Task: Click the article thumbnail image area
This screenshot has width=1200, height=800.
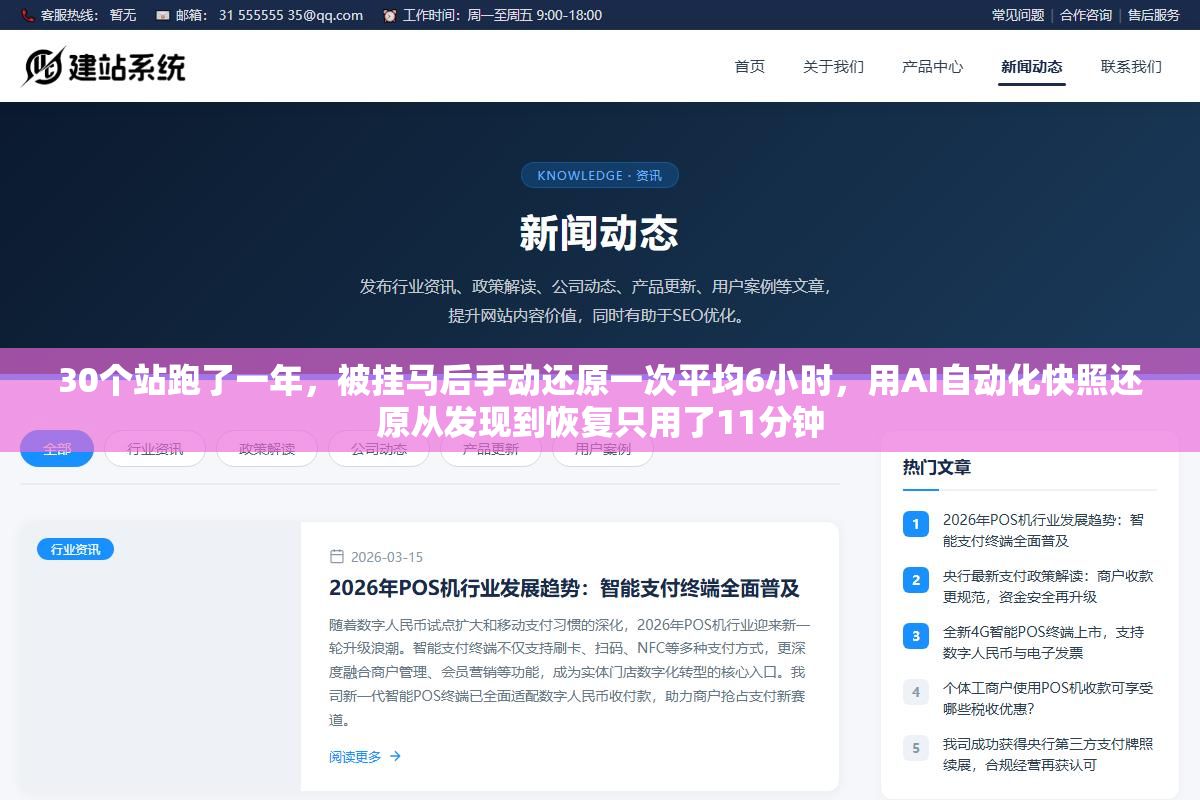Action: click(x=161, y=656)
